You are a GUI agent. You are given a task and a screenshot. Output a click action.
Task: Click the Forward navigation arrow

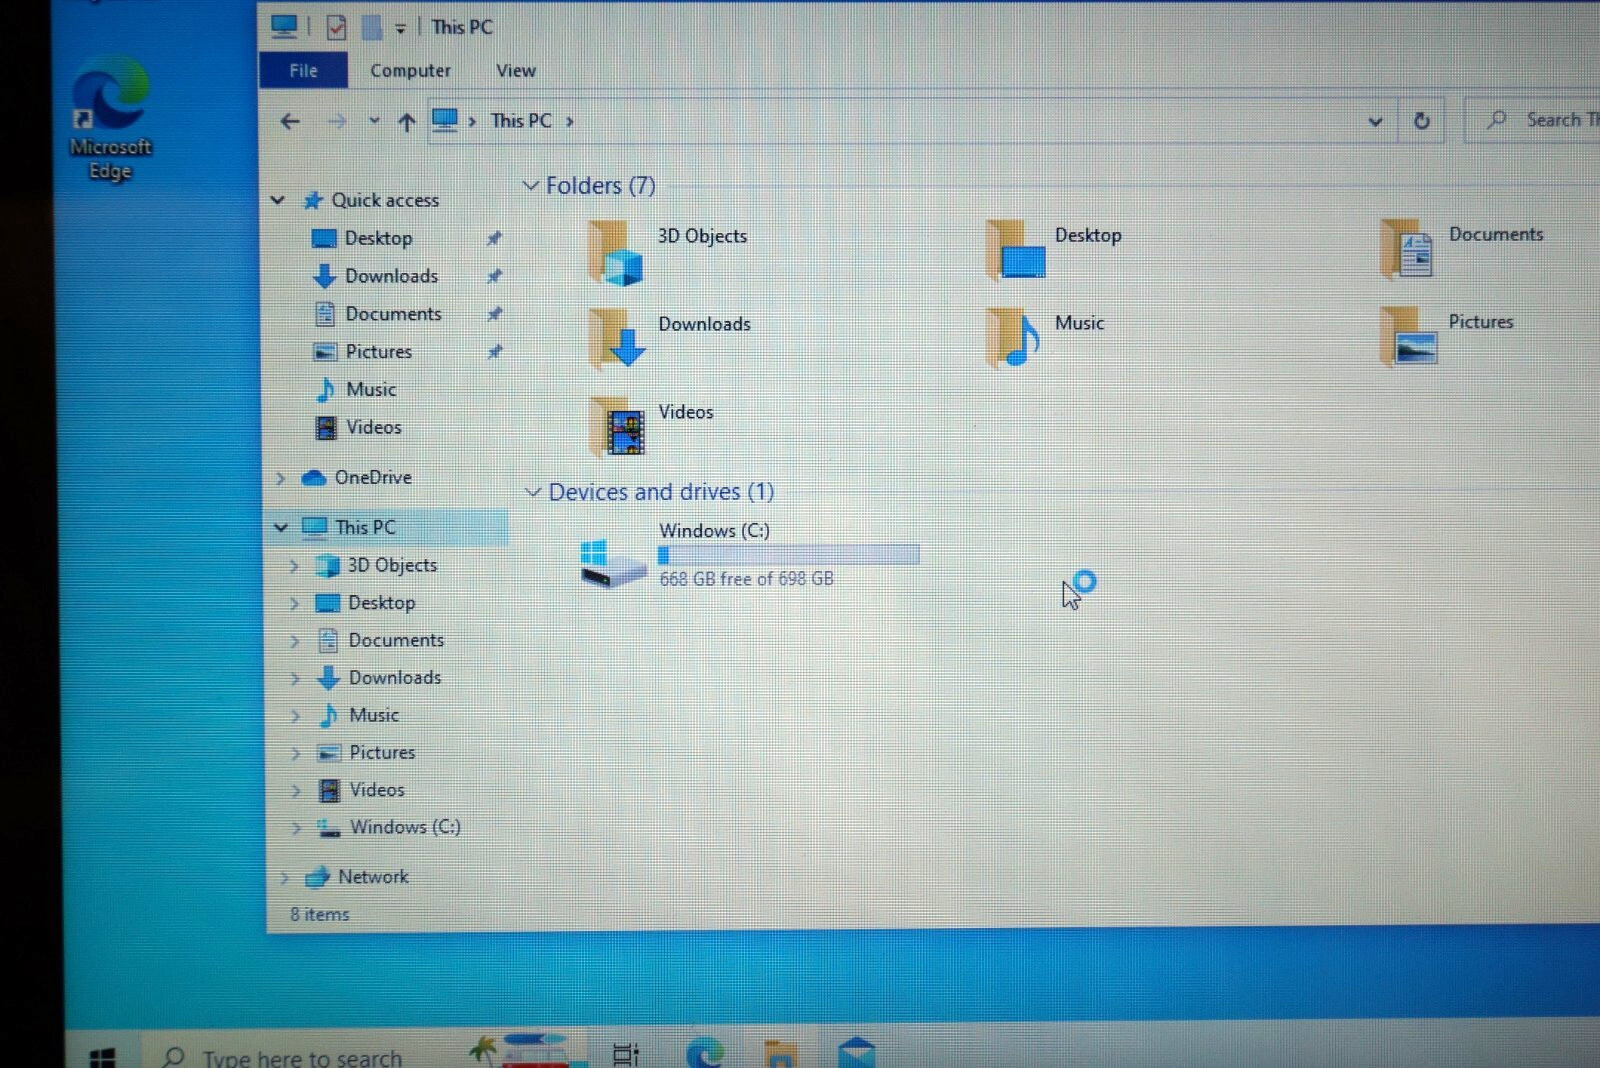(337, 121)
